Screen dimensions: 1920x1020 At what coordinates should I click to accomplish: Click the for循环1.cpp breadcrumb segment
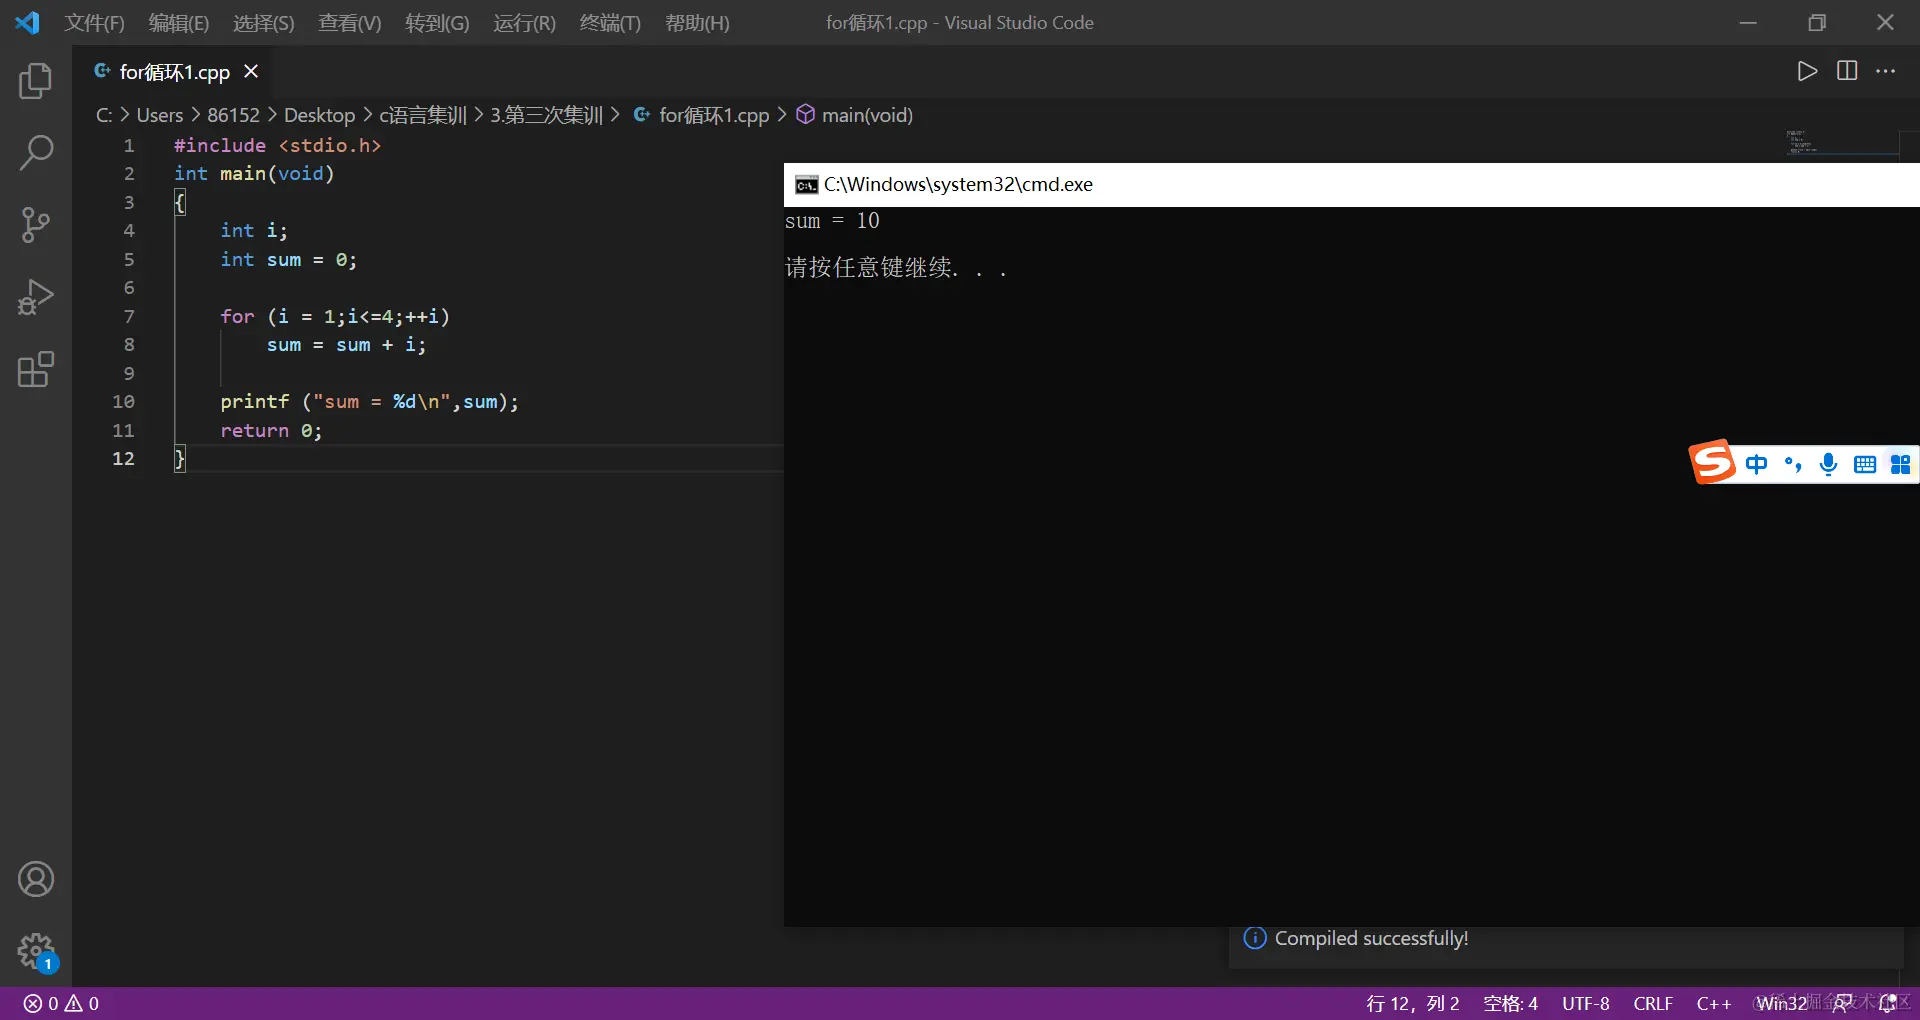[702, 115]
